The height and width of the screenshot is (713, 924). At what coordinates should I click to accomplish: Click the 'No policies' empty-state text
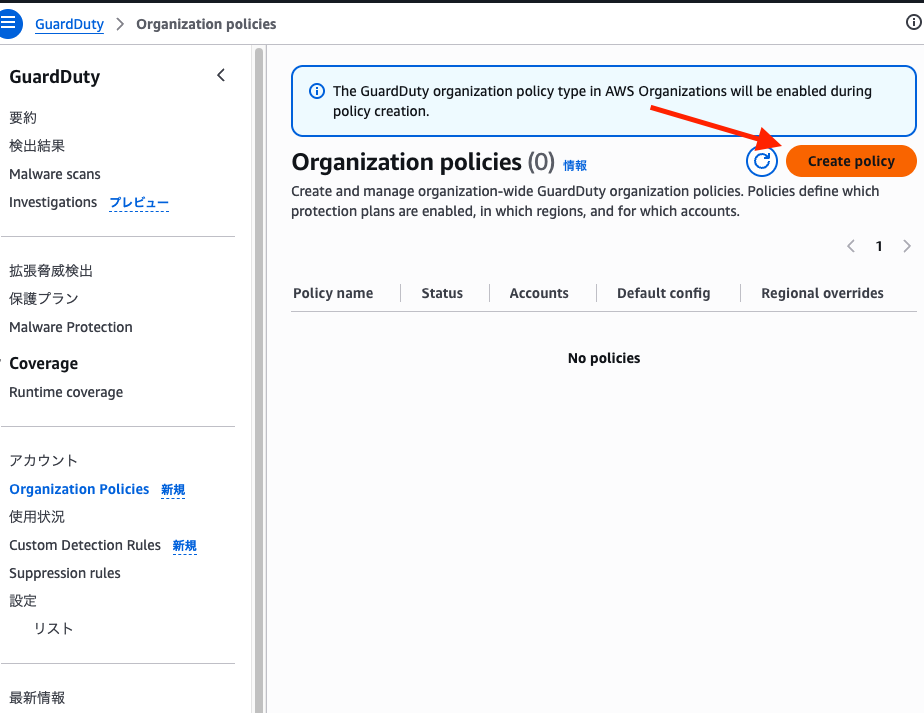[x=604, y=358]
